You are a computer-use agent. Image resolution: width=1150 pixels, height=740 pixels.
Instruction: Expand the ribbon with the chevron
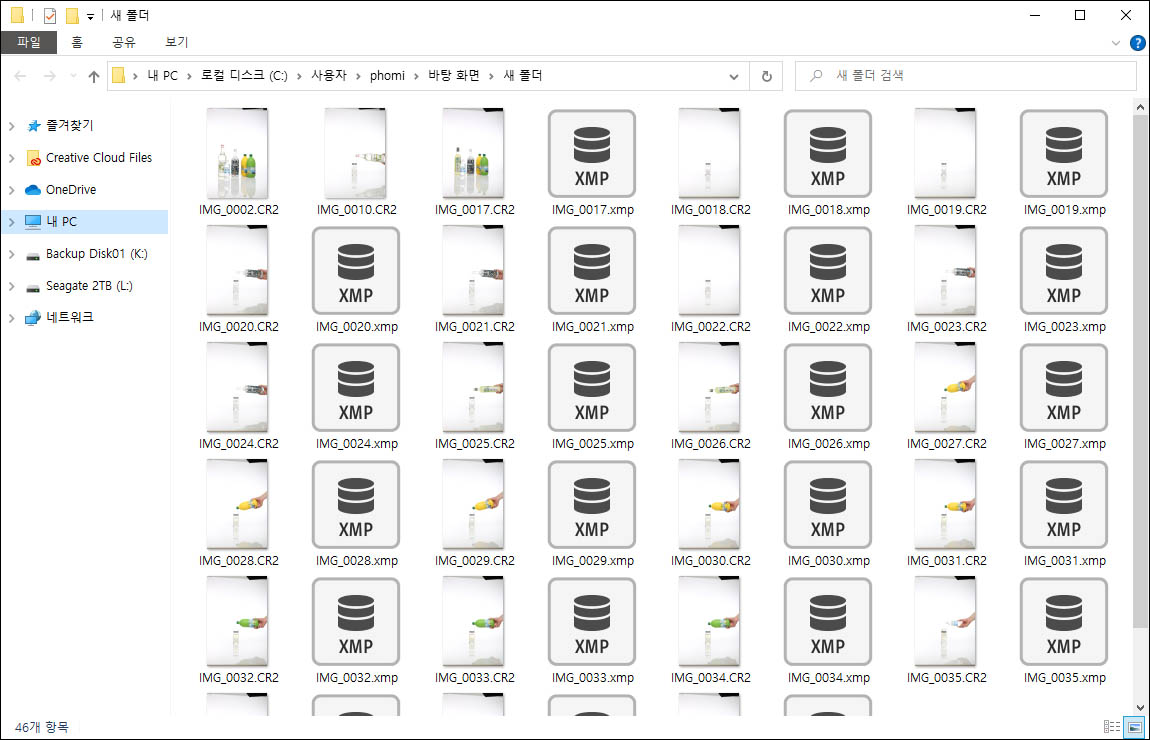1116,43
